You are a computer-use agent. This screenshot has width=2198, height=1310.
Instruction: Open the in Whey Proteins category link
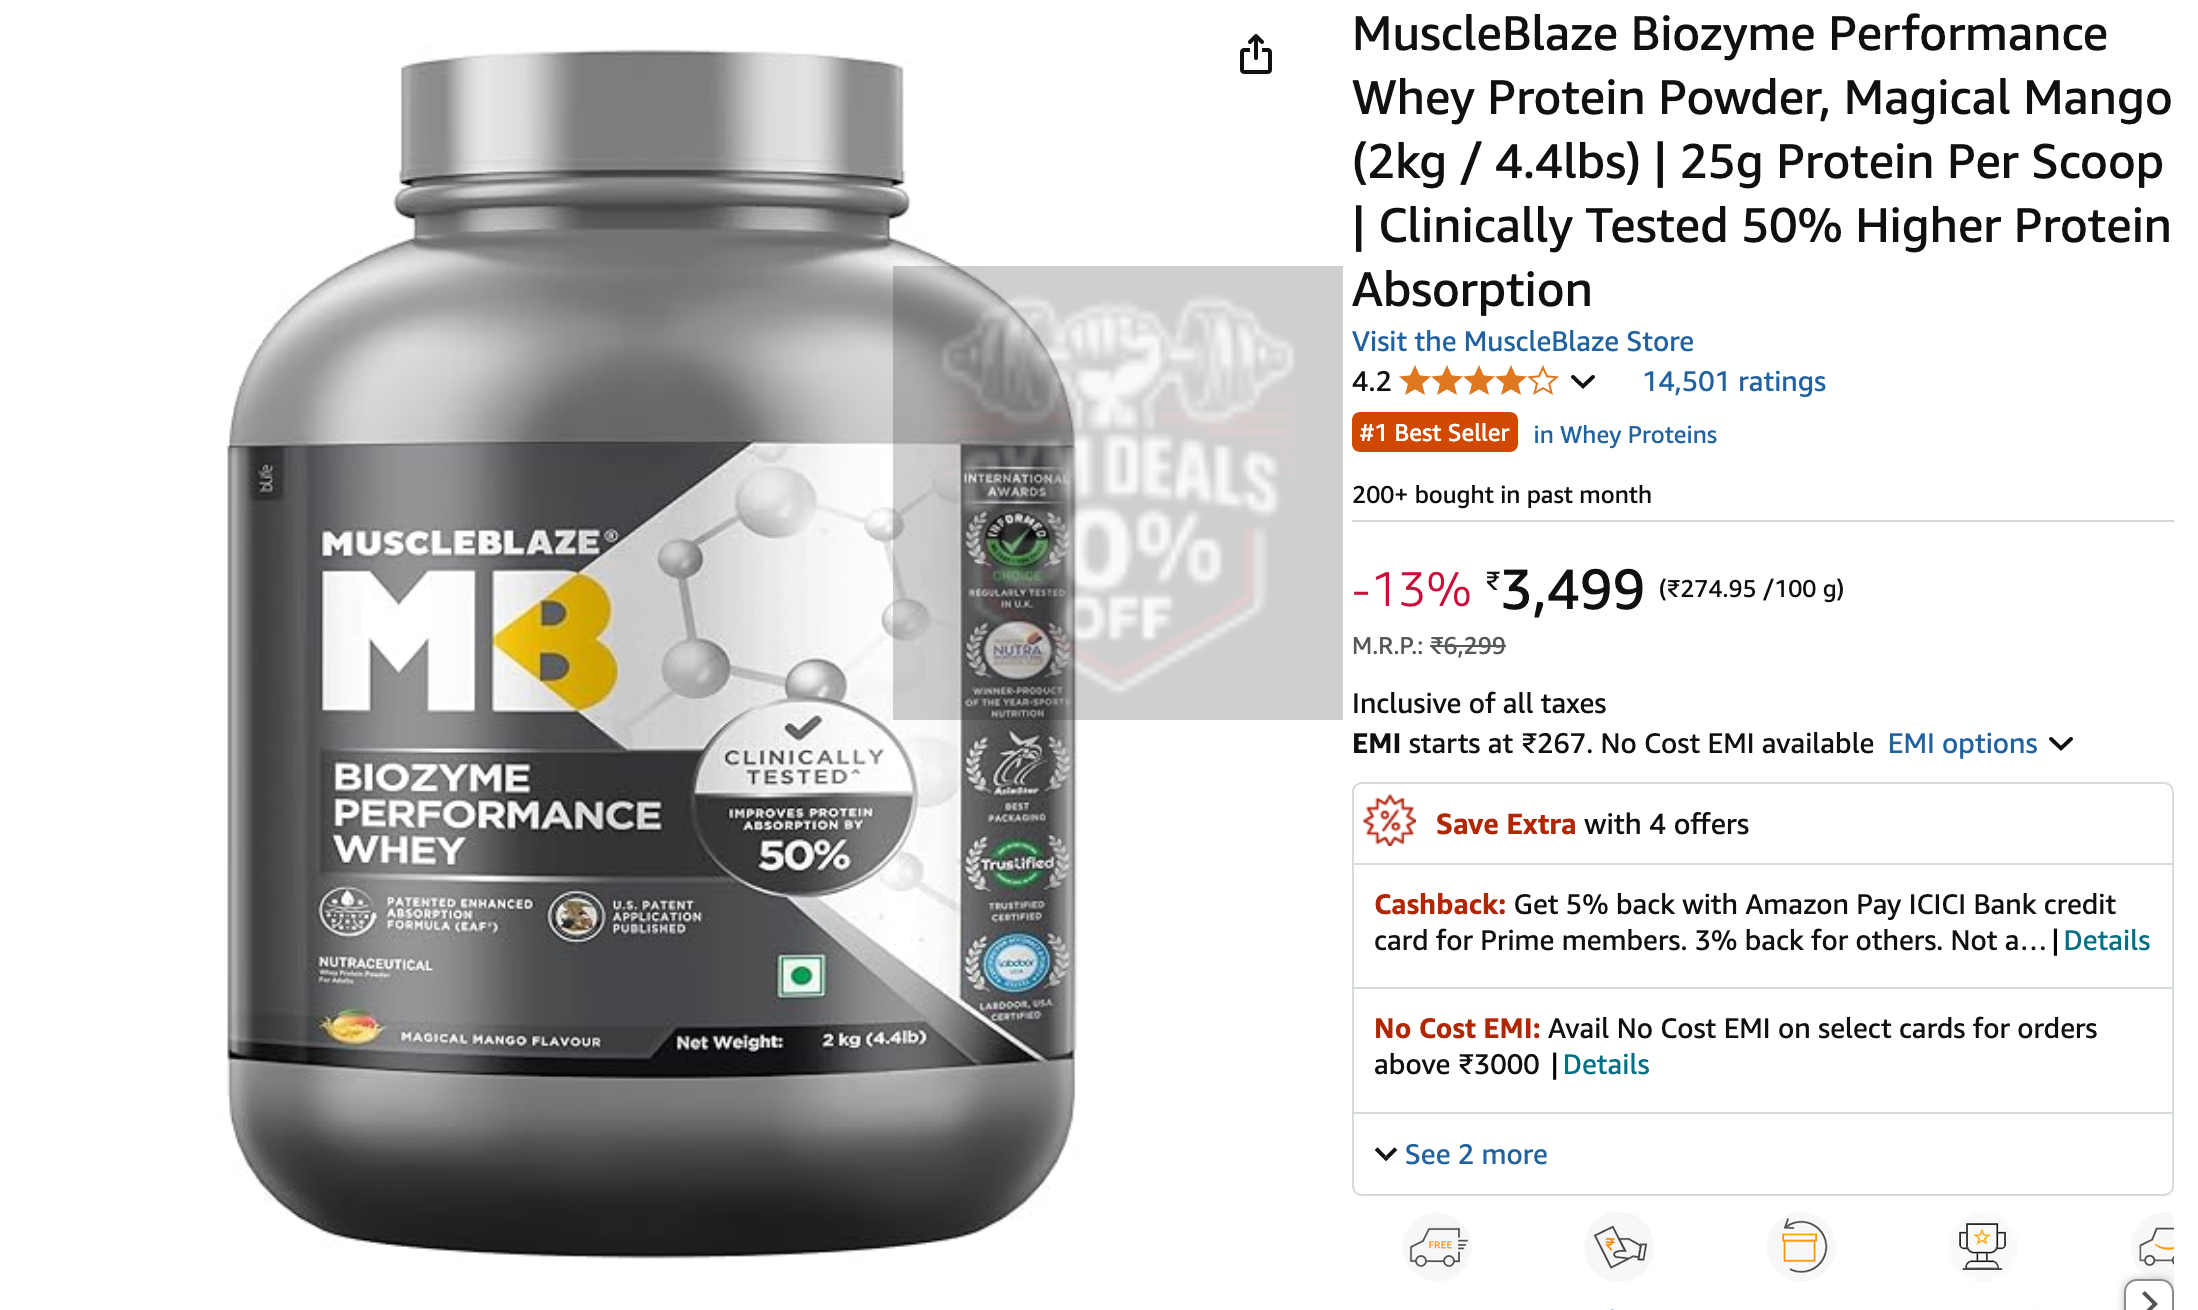(x=1625, y=434)
